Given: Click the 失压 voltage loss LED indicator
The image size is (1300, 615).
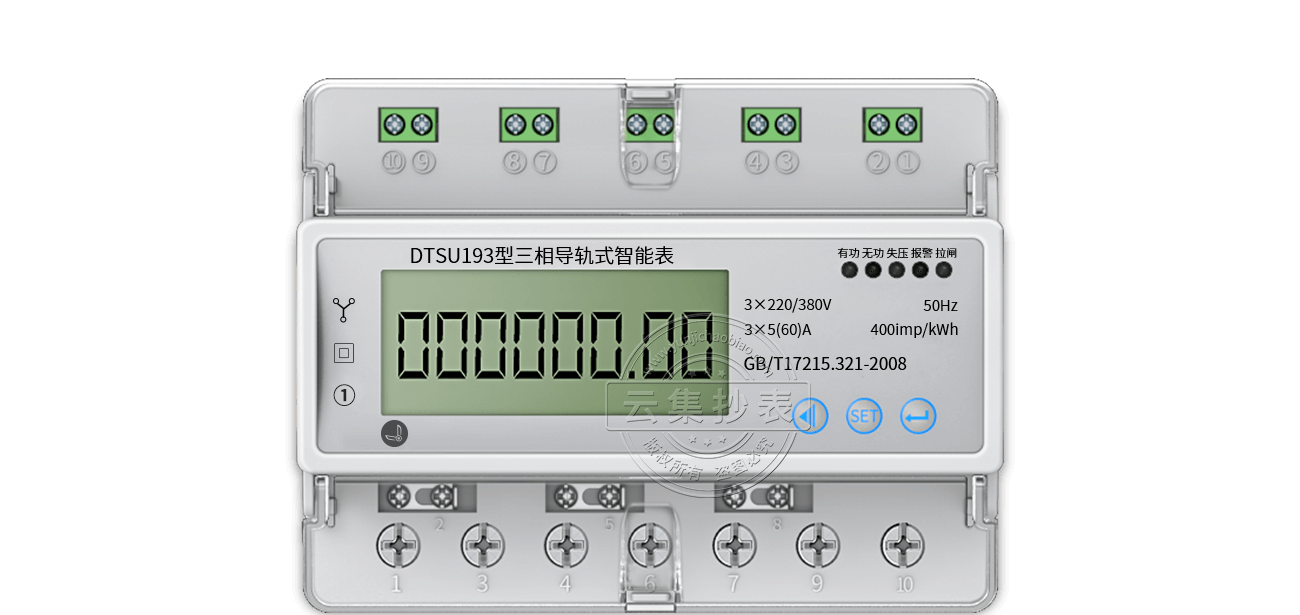Looking at the screenshot, I should tap(897, 270).
